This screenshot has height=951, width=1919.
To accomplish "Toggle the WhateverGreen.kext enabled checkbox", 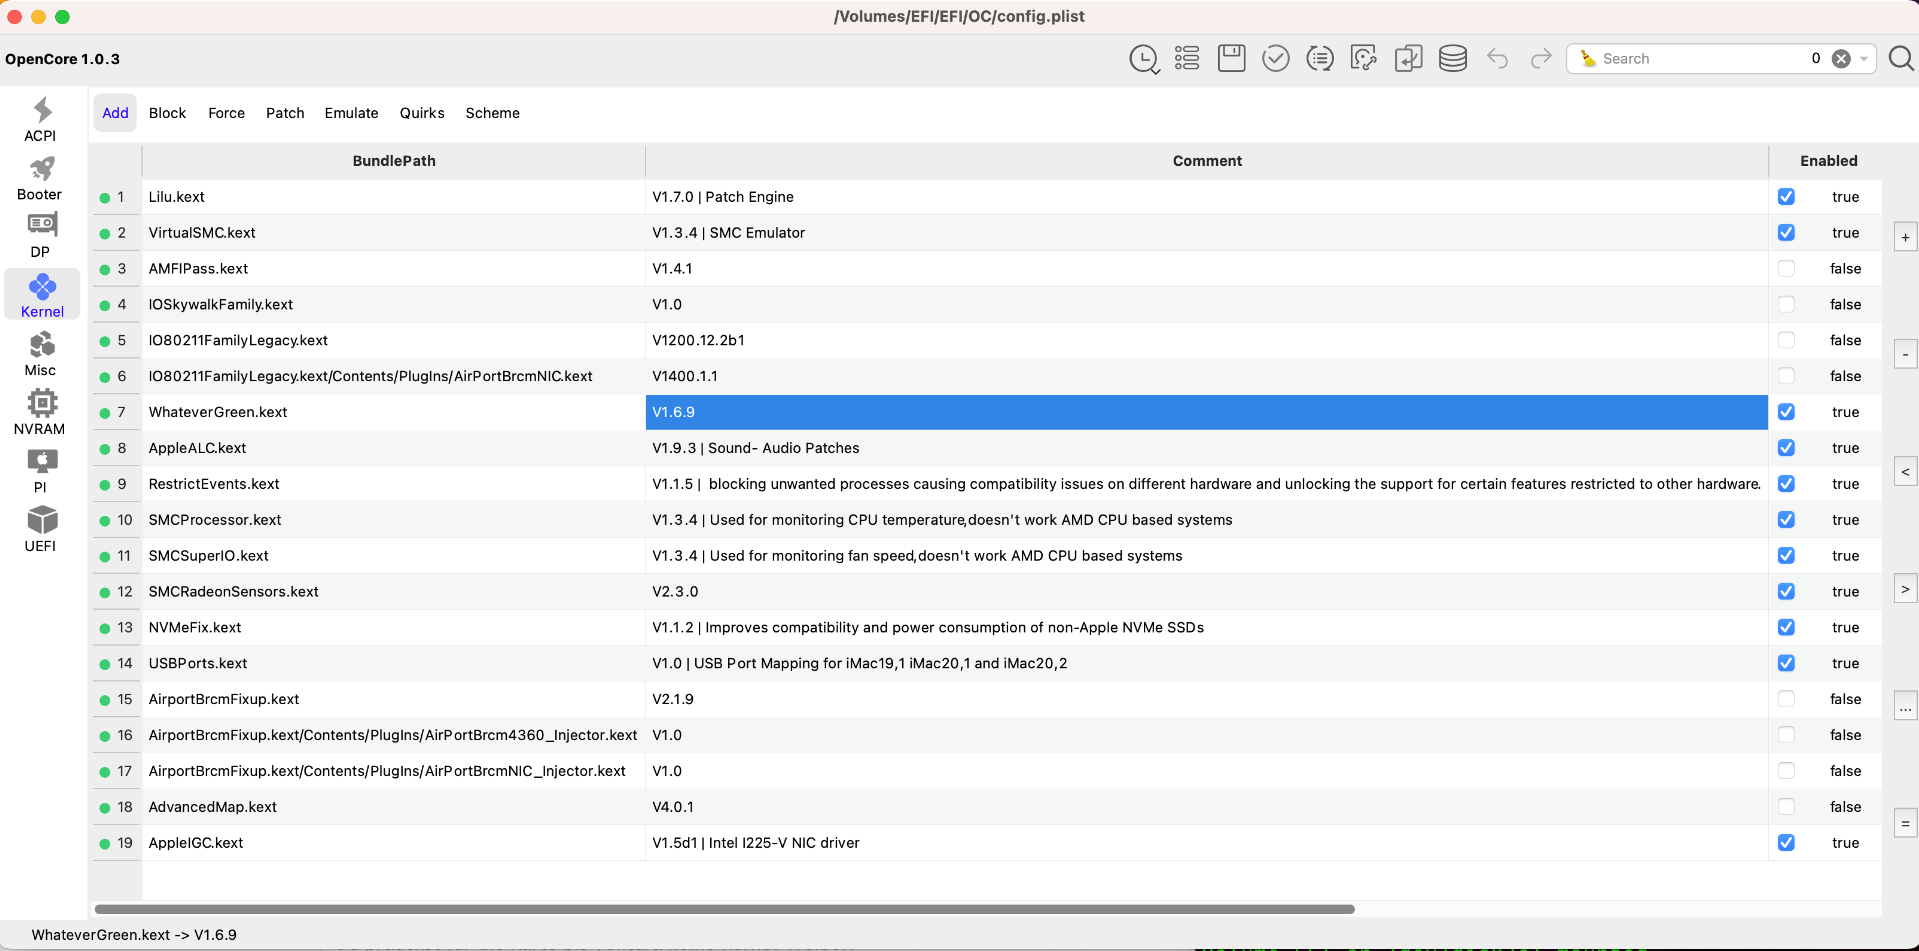I will [x=1786, y=412].
